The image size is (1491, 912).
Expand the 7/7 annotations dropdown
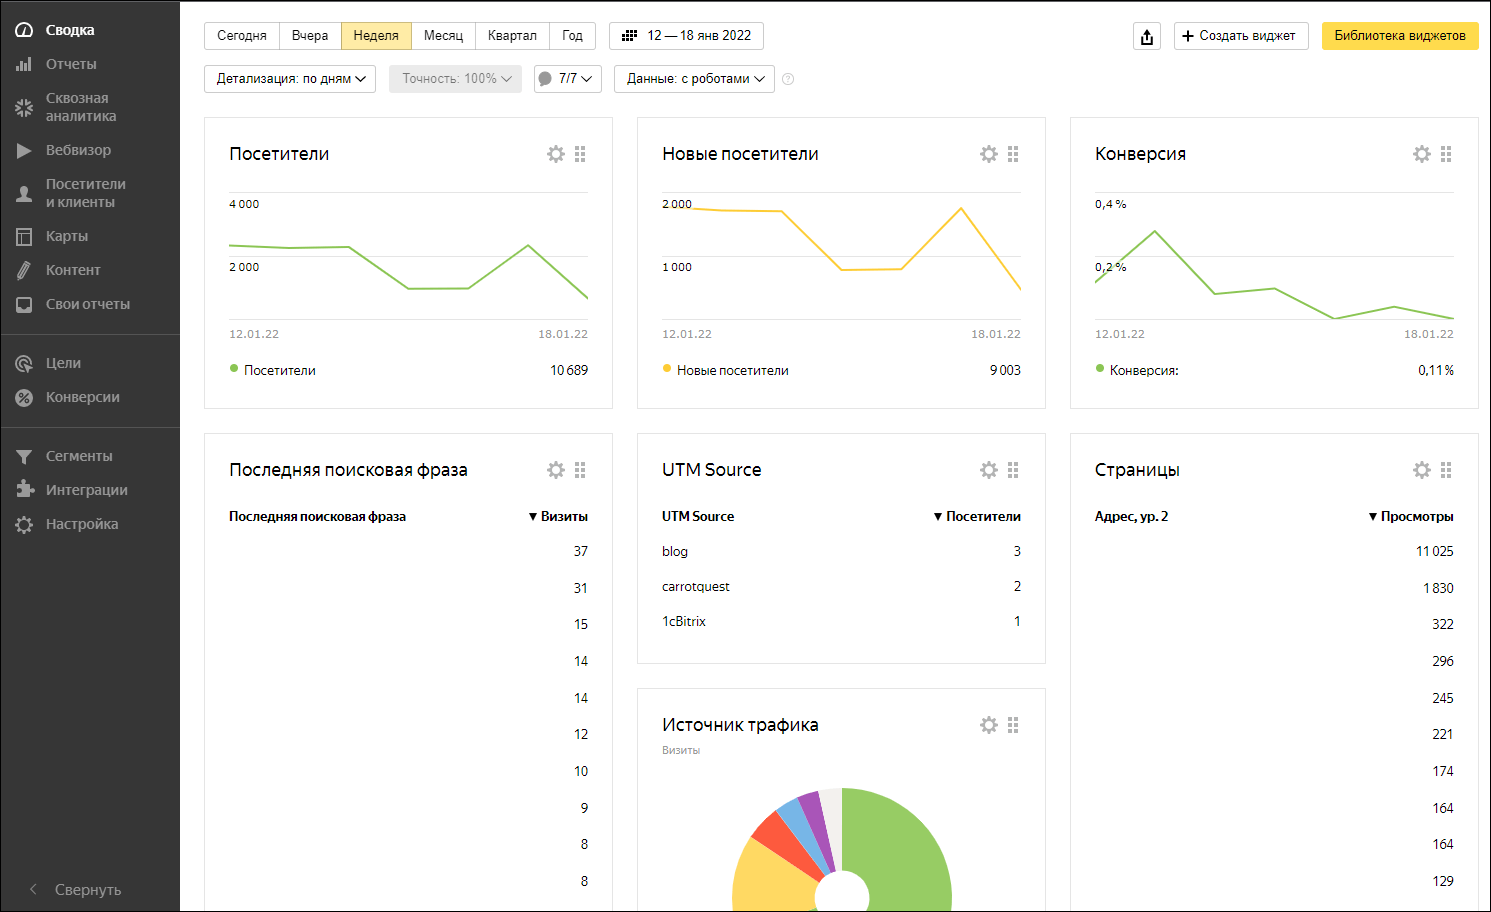coord(567,79)
